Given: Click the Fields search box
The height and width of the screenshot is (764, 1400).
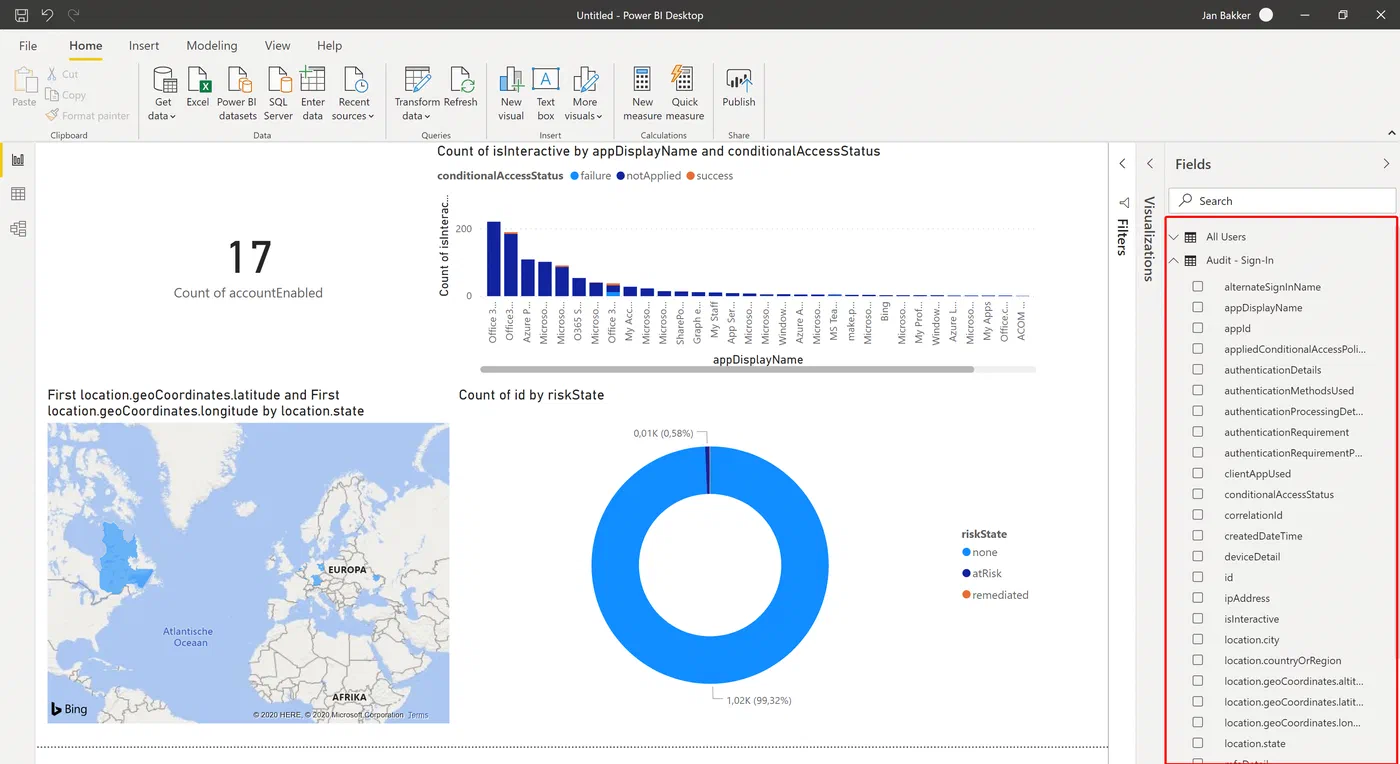Looking at the screenshot, I should pos(1282,200).
